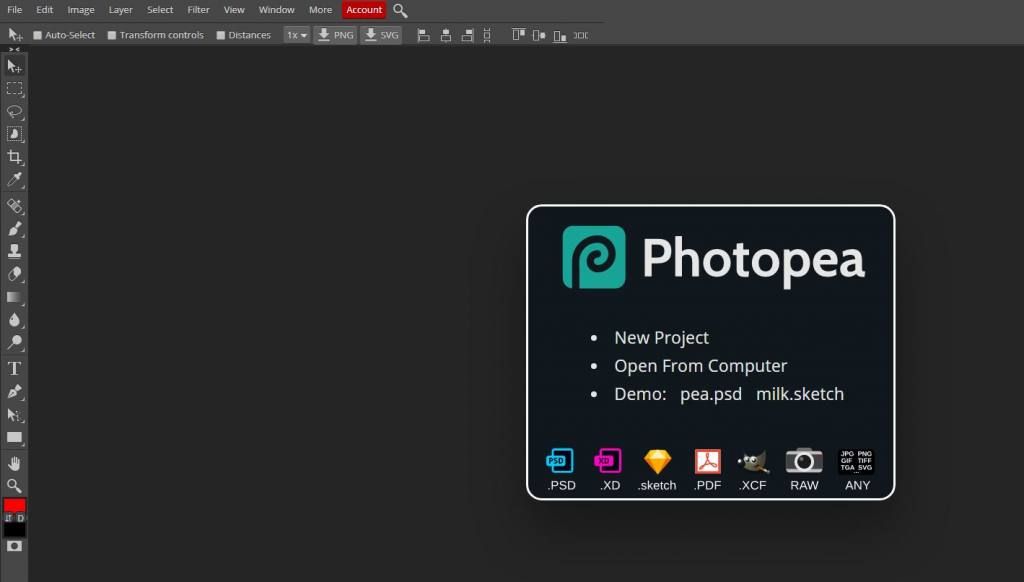Select the Zoom tool

tap(14, 486)
